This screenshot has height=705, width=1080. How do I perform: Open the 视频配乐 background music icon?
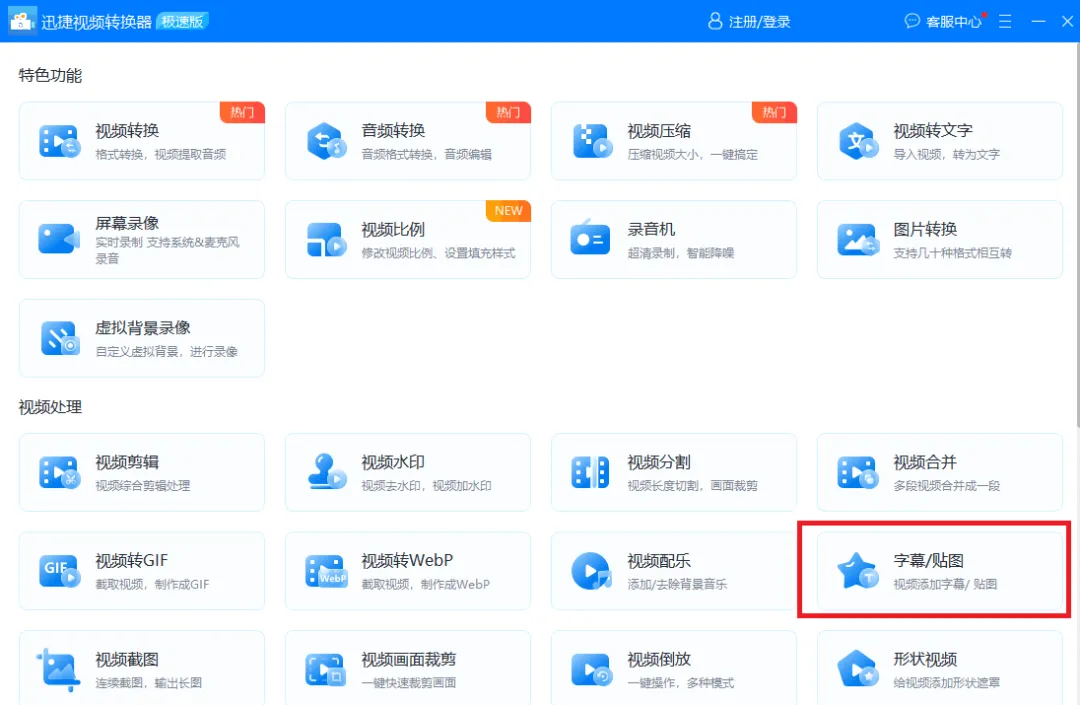pyautogui.click(x=592, y=571)
